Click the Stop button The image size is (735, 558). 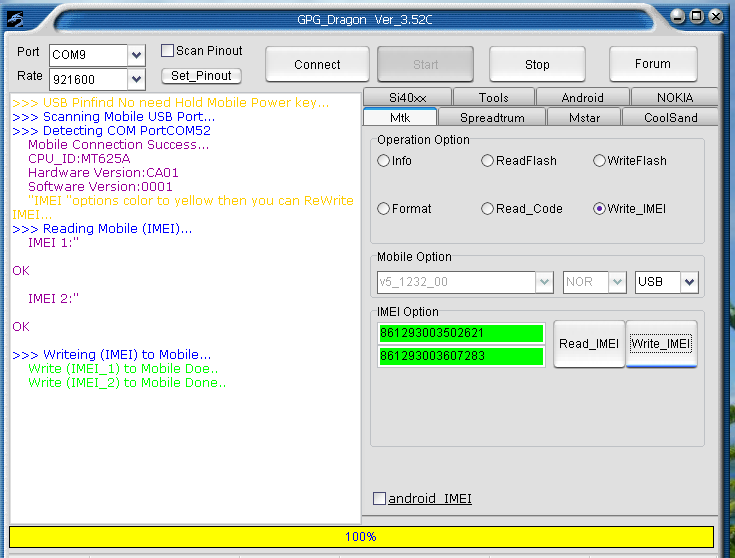[x=537, y=65]
